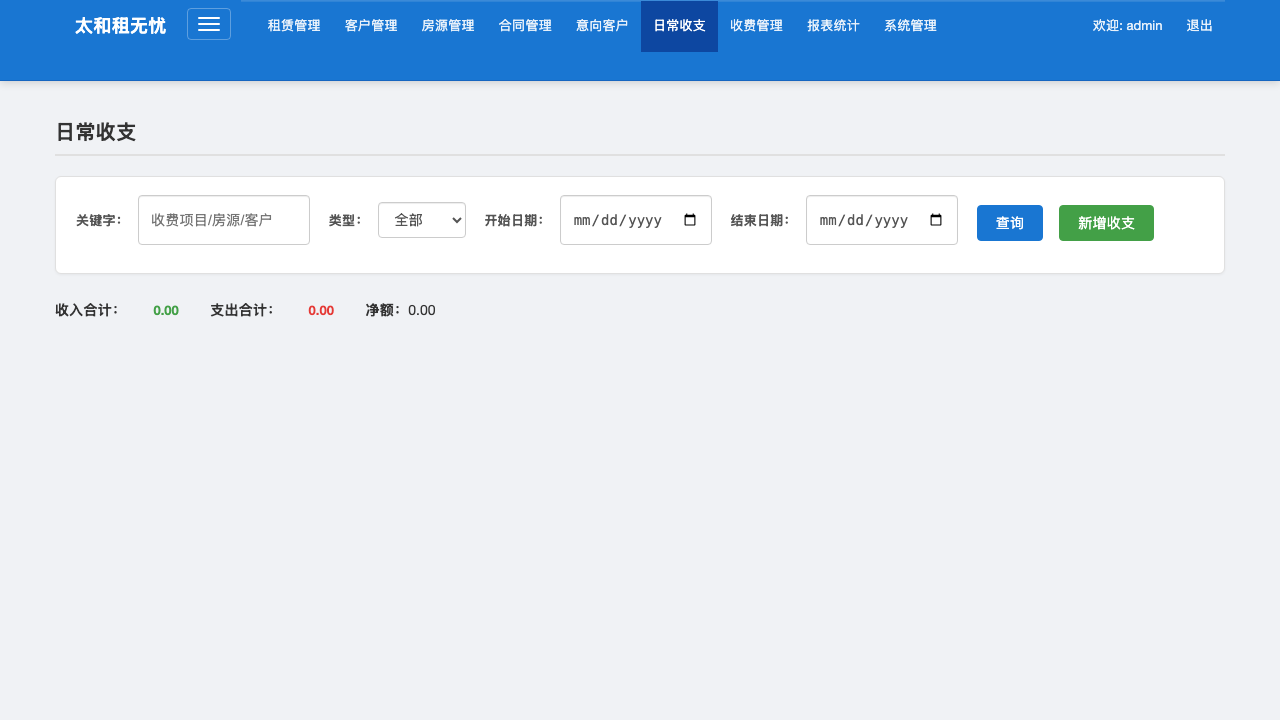
Task: Open calendar picker in 结束日期 field
Action: 936,220
